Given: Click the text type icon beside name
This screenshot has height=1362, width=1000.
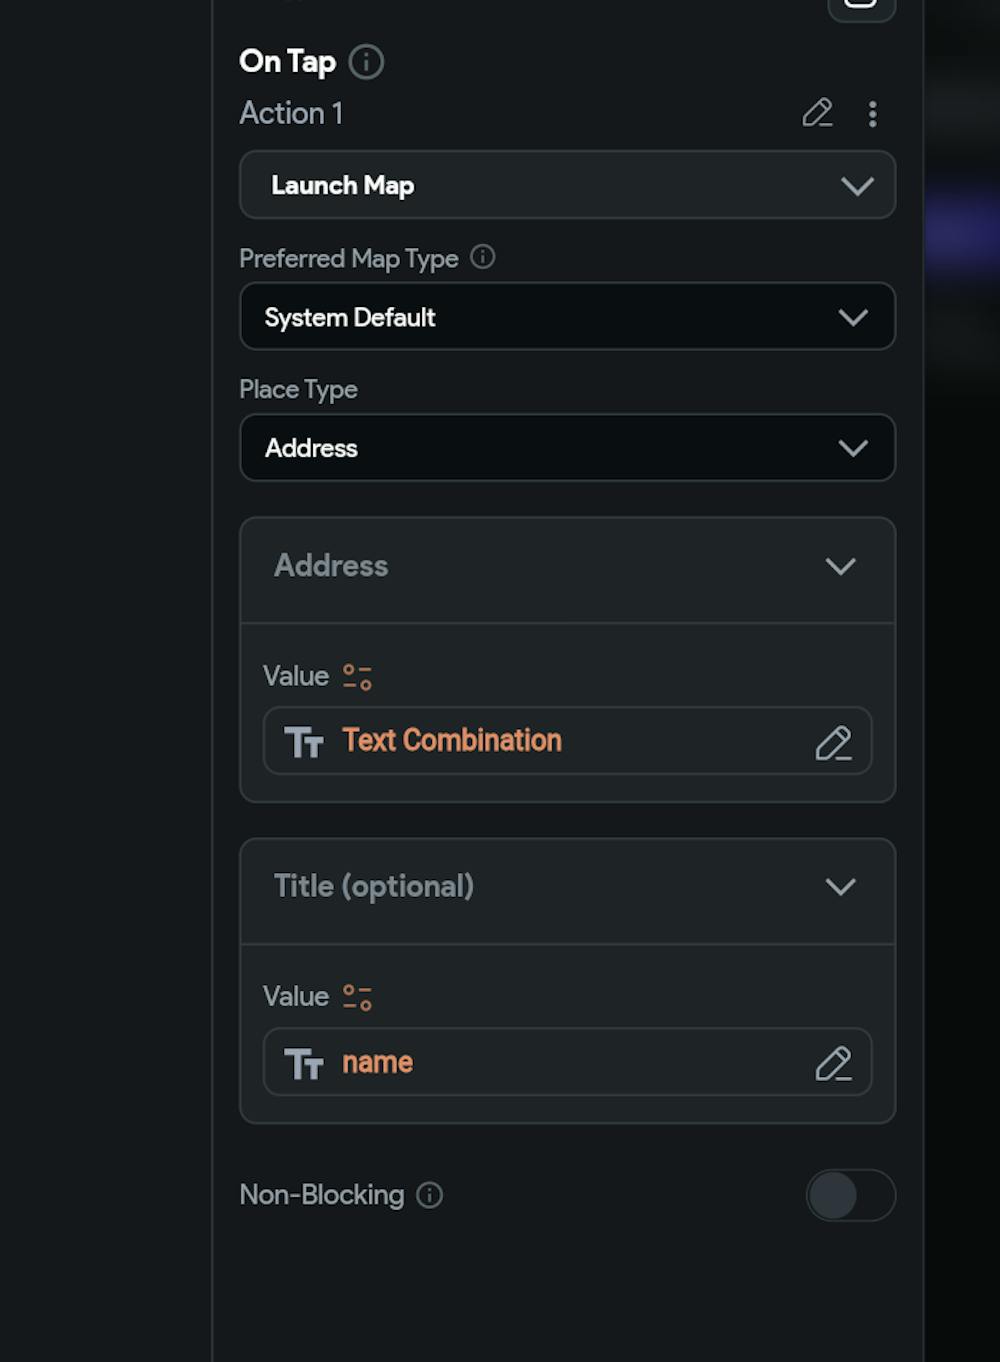Looking at the screenshot, I should [x=304, y=1063].
